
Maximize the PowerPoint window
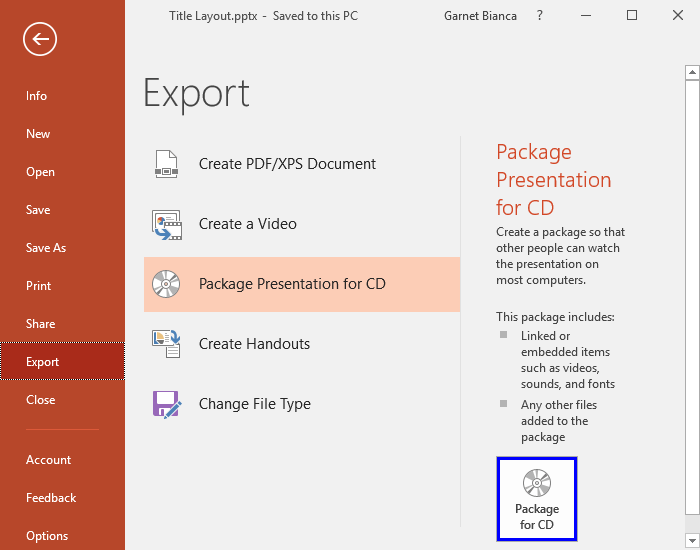point(632,16)
